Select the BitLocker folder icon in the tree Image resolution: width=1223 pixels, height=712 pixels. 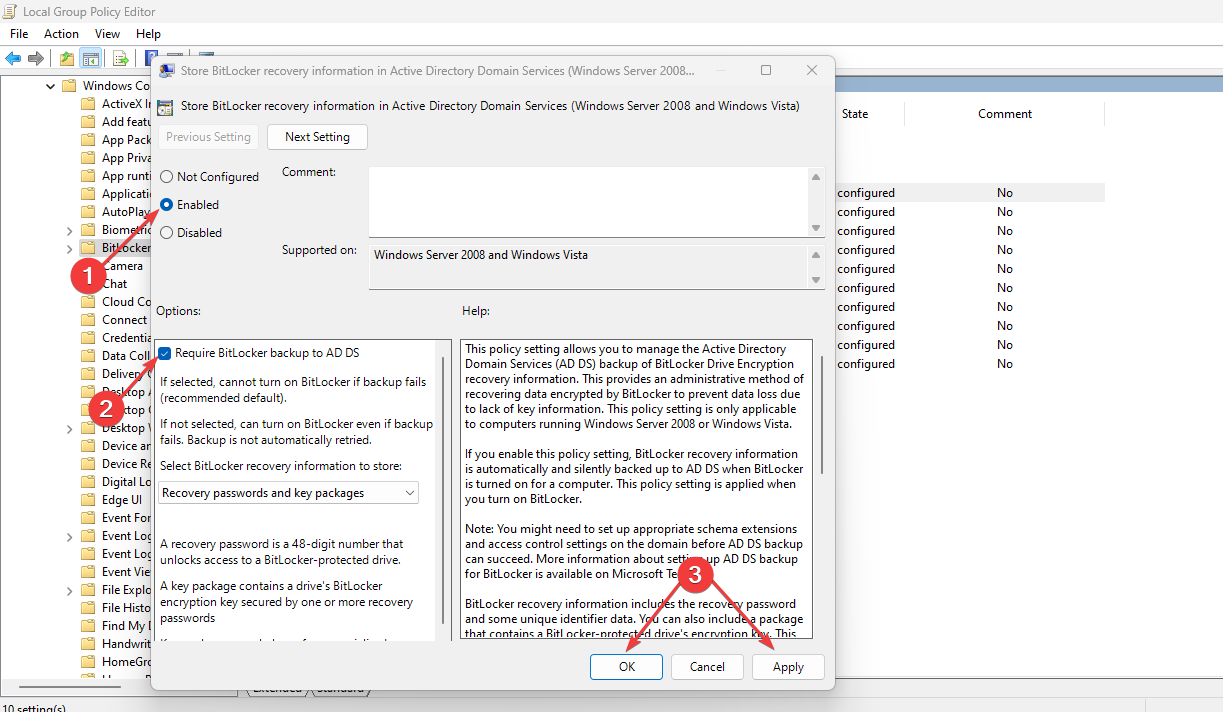(x=89, y=248)
